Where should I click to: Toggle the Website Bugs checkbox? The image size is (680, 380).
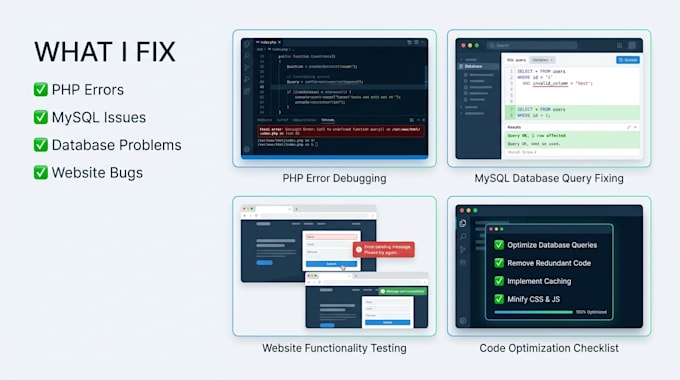[41, 173]
